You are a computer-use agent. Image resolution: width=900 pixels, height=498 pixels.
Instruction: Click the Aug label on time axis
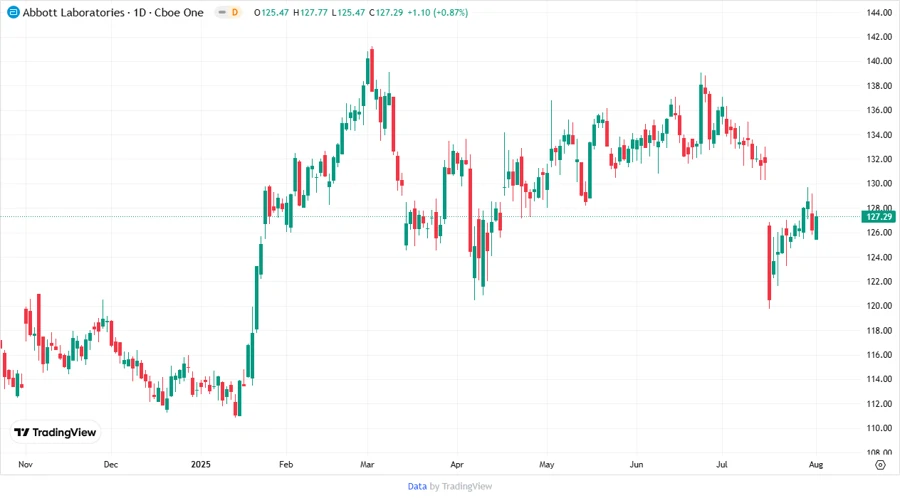pos(816,464)
